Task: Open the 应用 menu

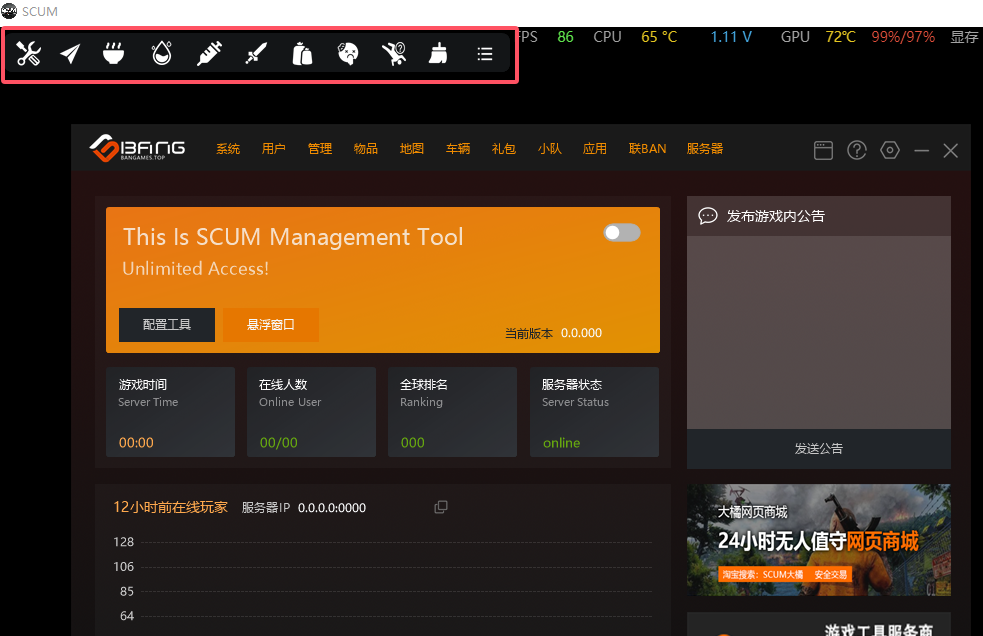Action: tap(595, 149)
